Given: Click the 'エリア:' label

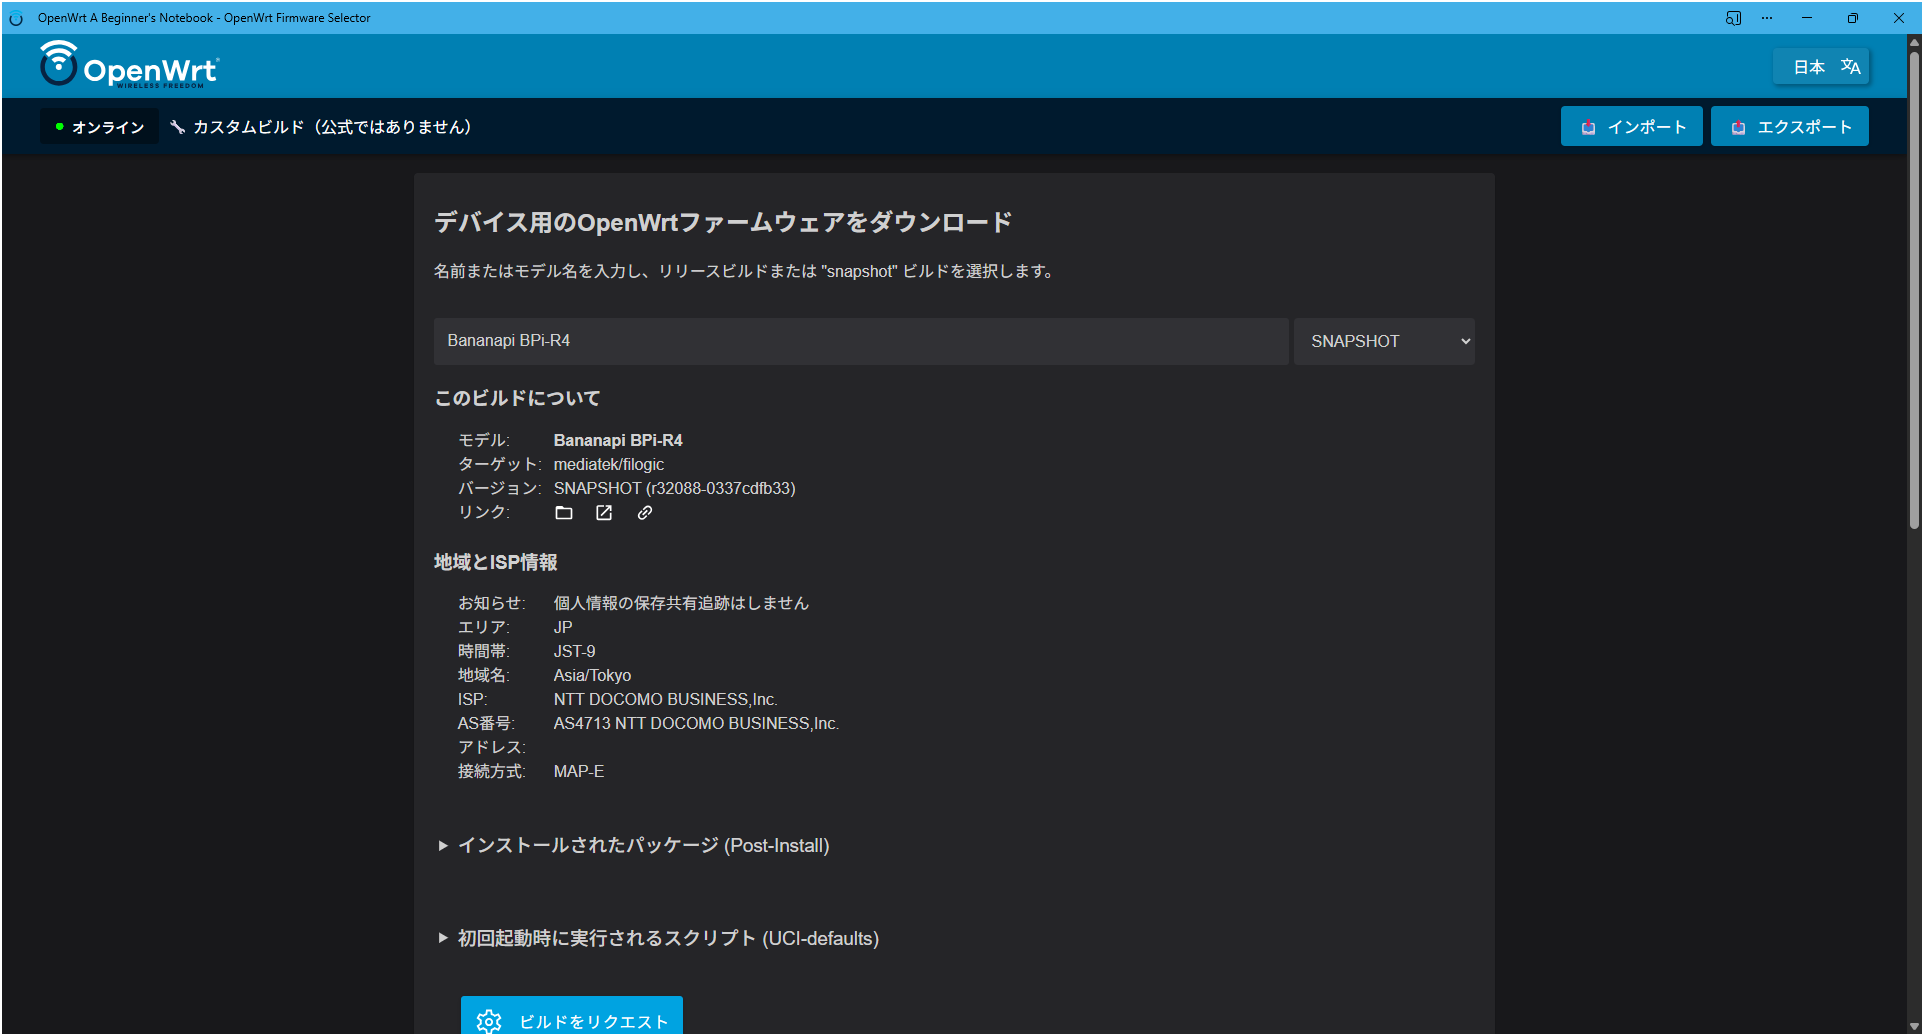Looking at the screenshot, I should click(x=484, y=627).
